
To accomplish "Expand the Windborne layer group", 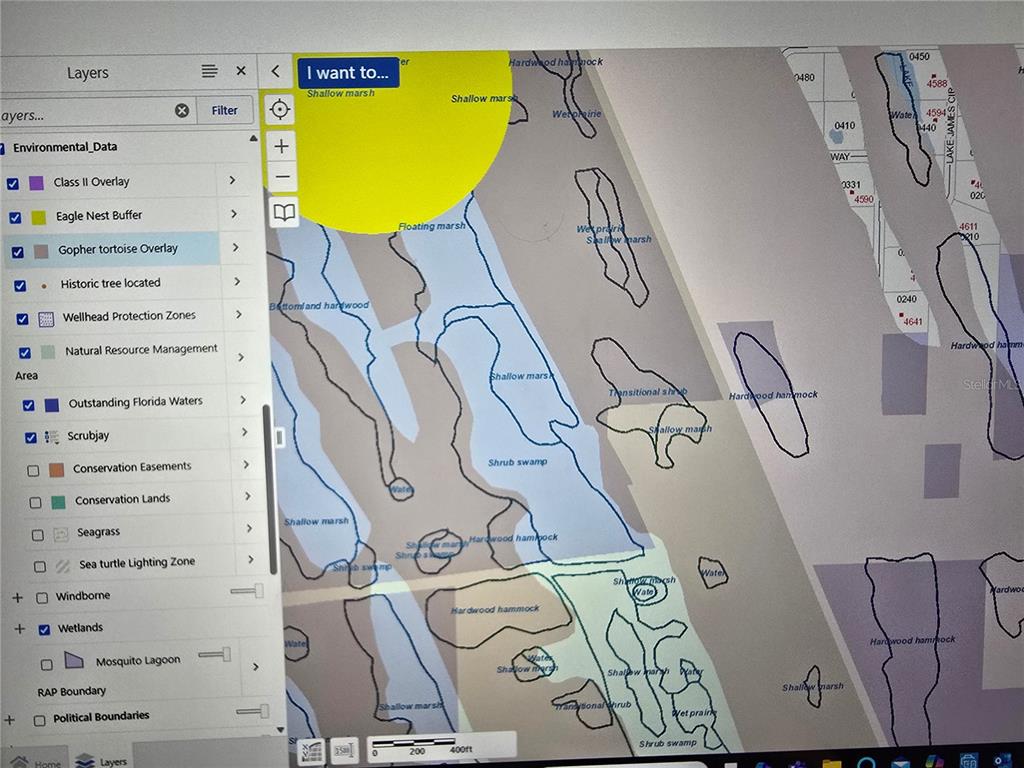I will 17,597.
